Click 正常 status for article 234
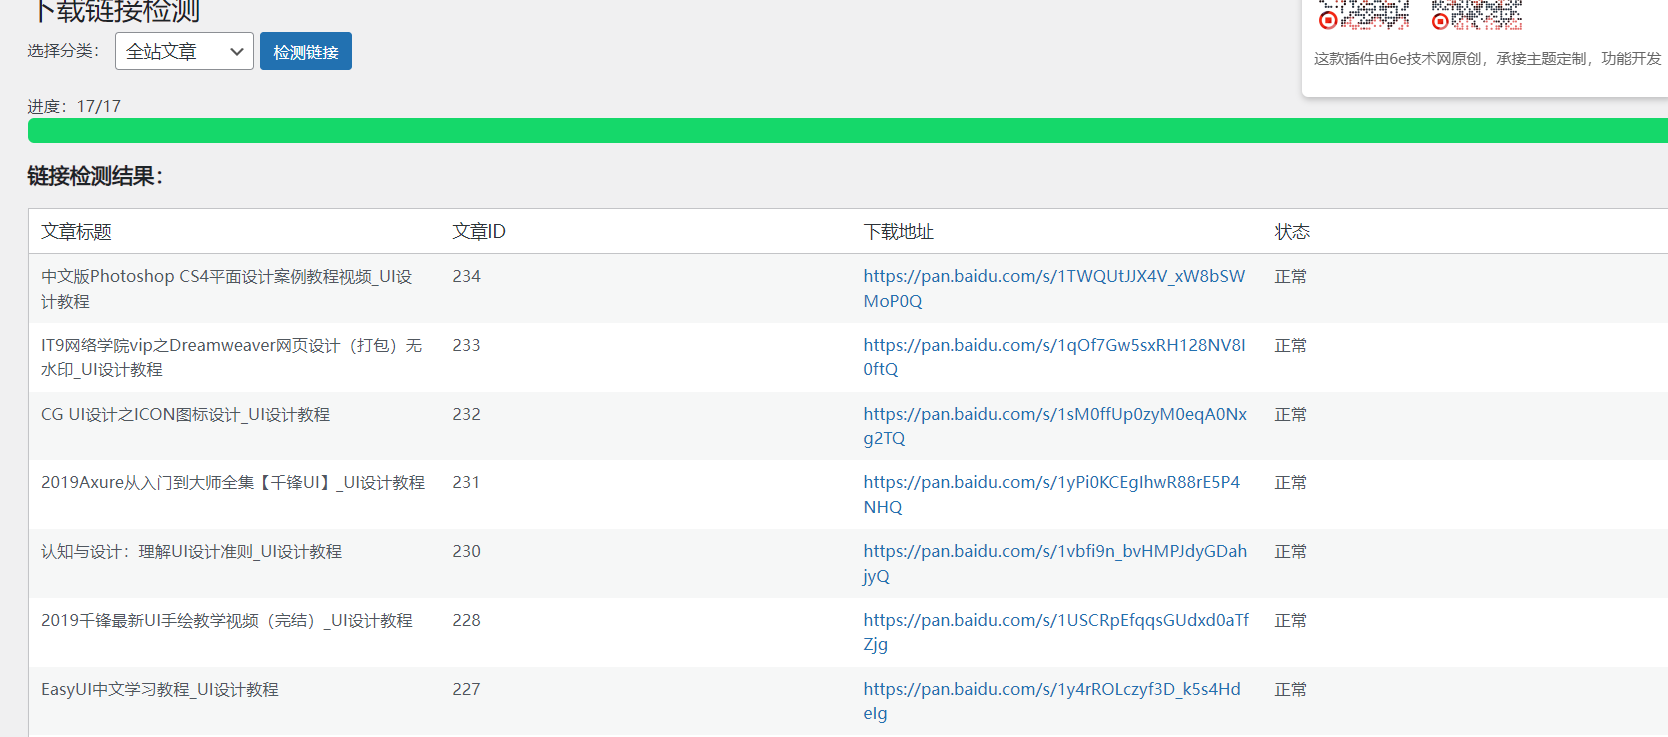Image resolution: width=1668 pixels, height=737 pixels. 1290,277
